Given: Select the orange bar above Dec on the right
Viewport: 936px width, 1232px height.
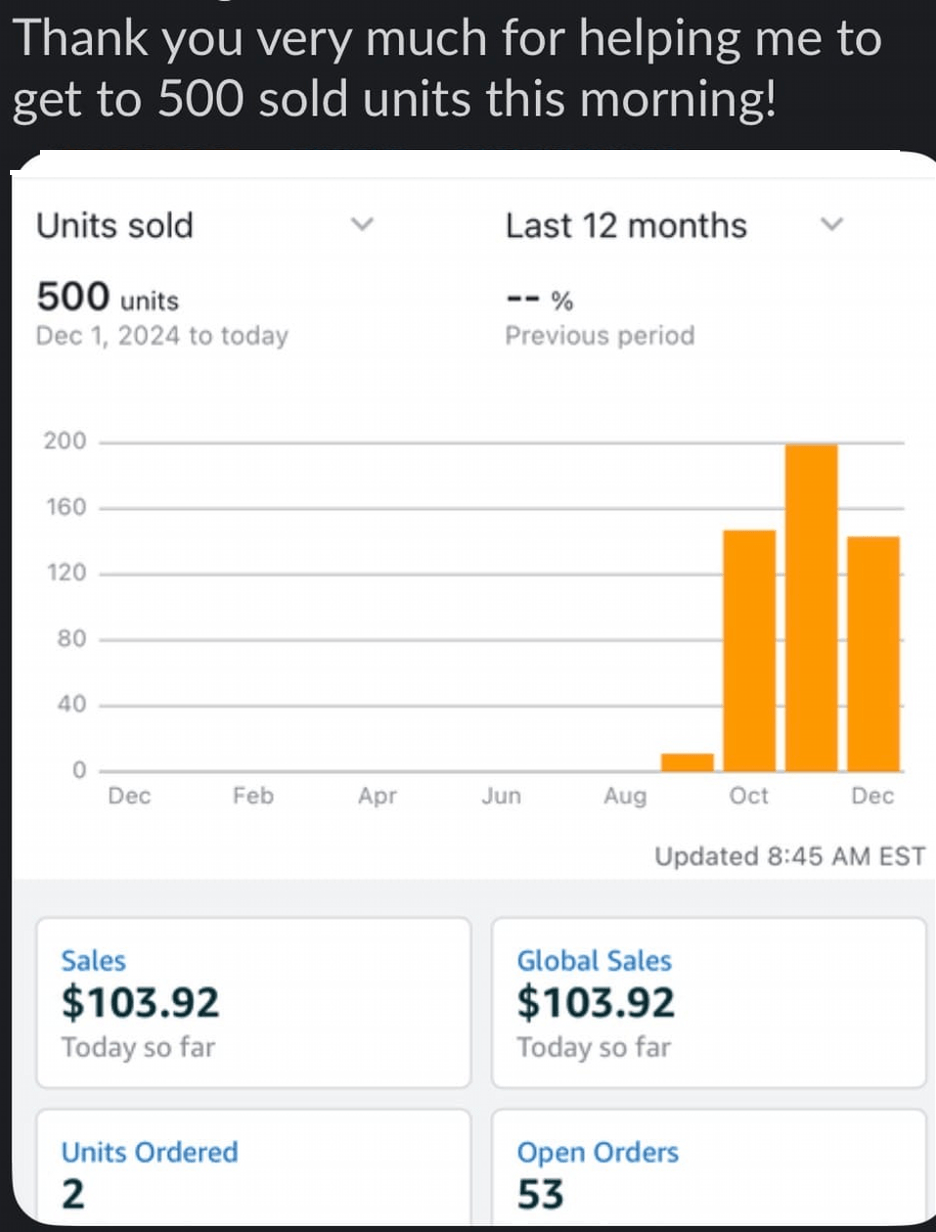Looking at the screenshot, I should pyautogui.click(x=873, y=654).
